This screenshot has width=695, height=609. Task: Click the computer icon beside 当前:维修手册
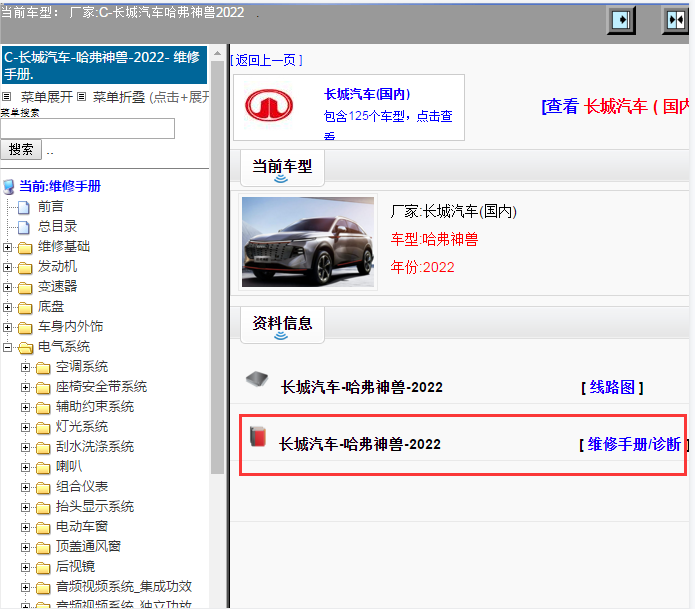9,187
